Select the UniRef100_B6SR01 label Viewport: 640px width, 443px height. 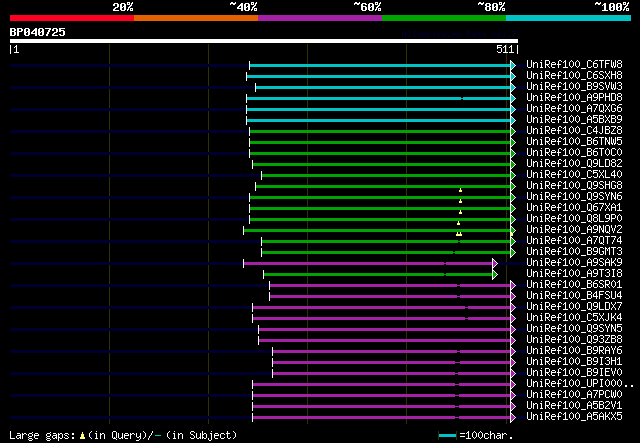(574, 285)
